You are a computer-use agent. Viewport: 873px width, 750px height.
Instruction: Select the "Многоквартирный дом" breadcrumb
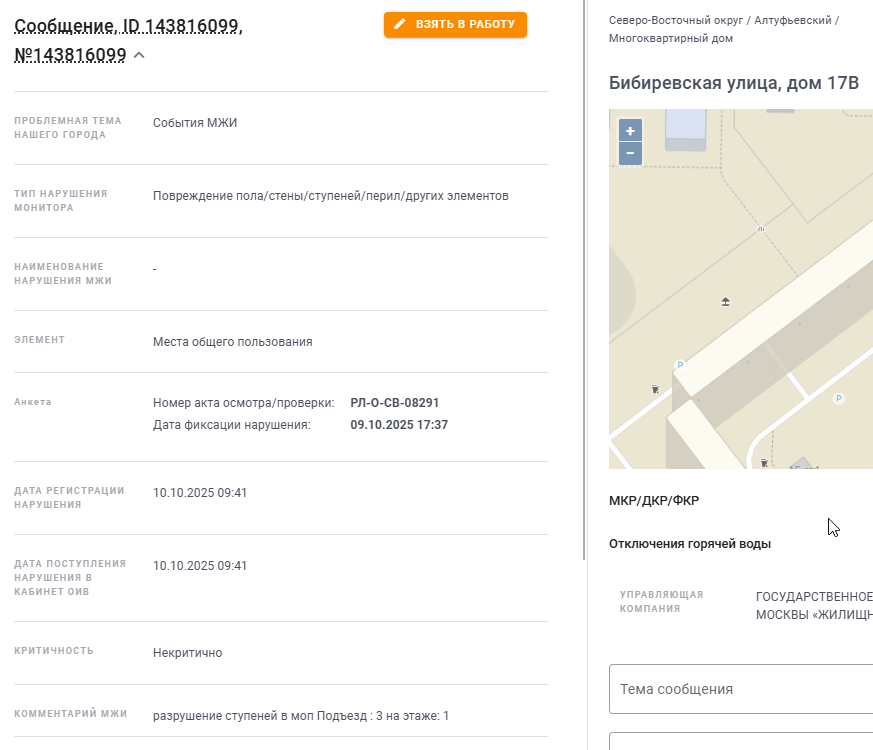pos(670,39)
